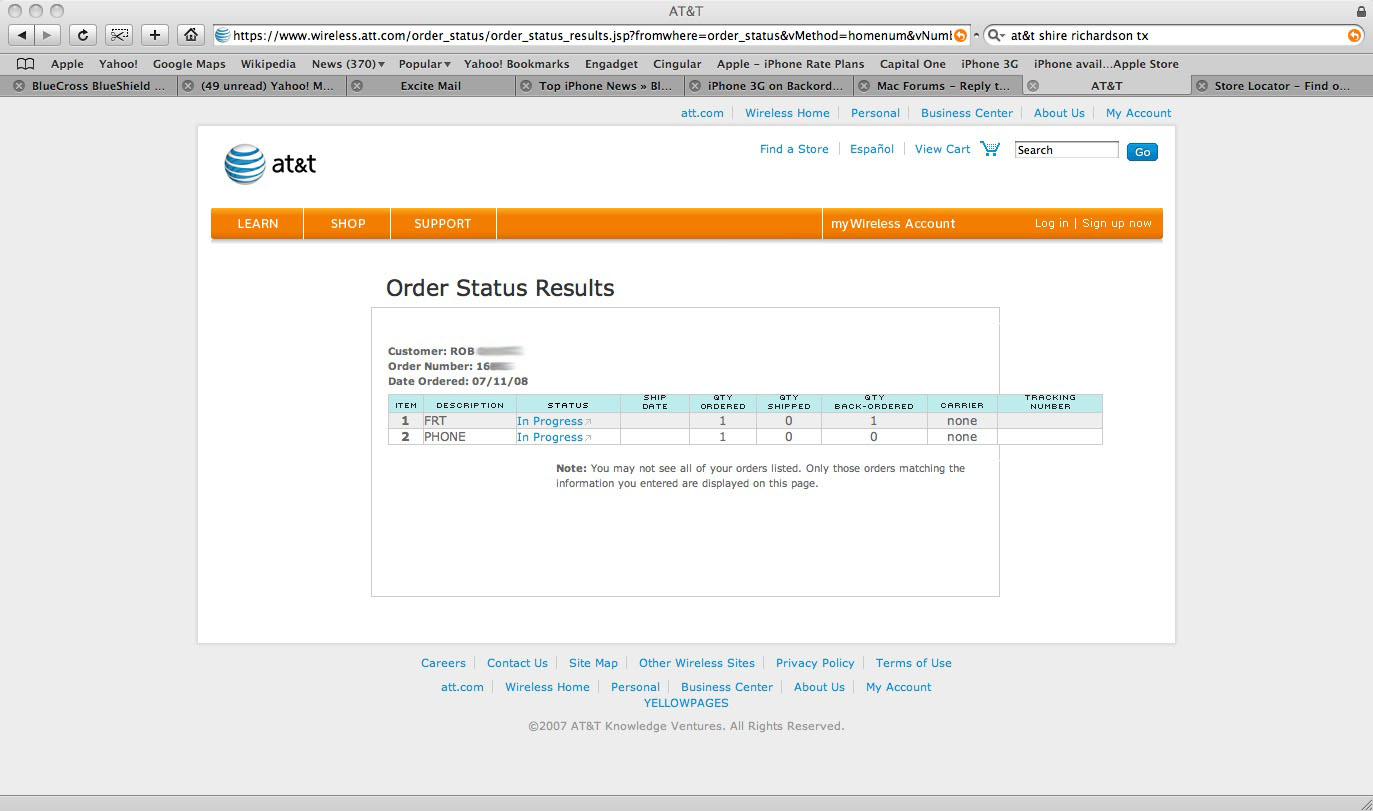Close the iPhone 3G on Backorder tab
This screenshot has height=811, width=1373.
click(x=694, y=86)
